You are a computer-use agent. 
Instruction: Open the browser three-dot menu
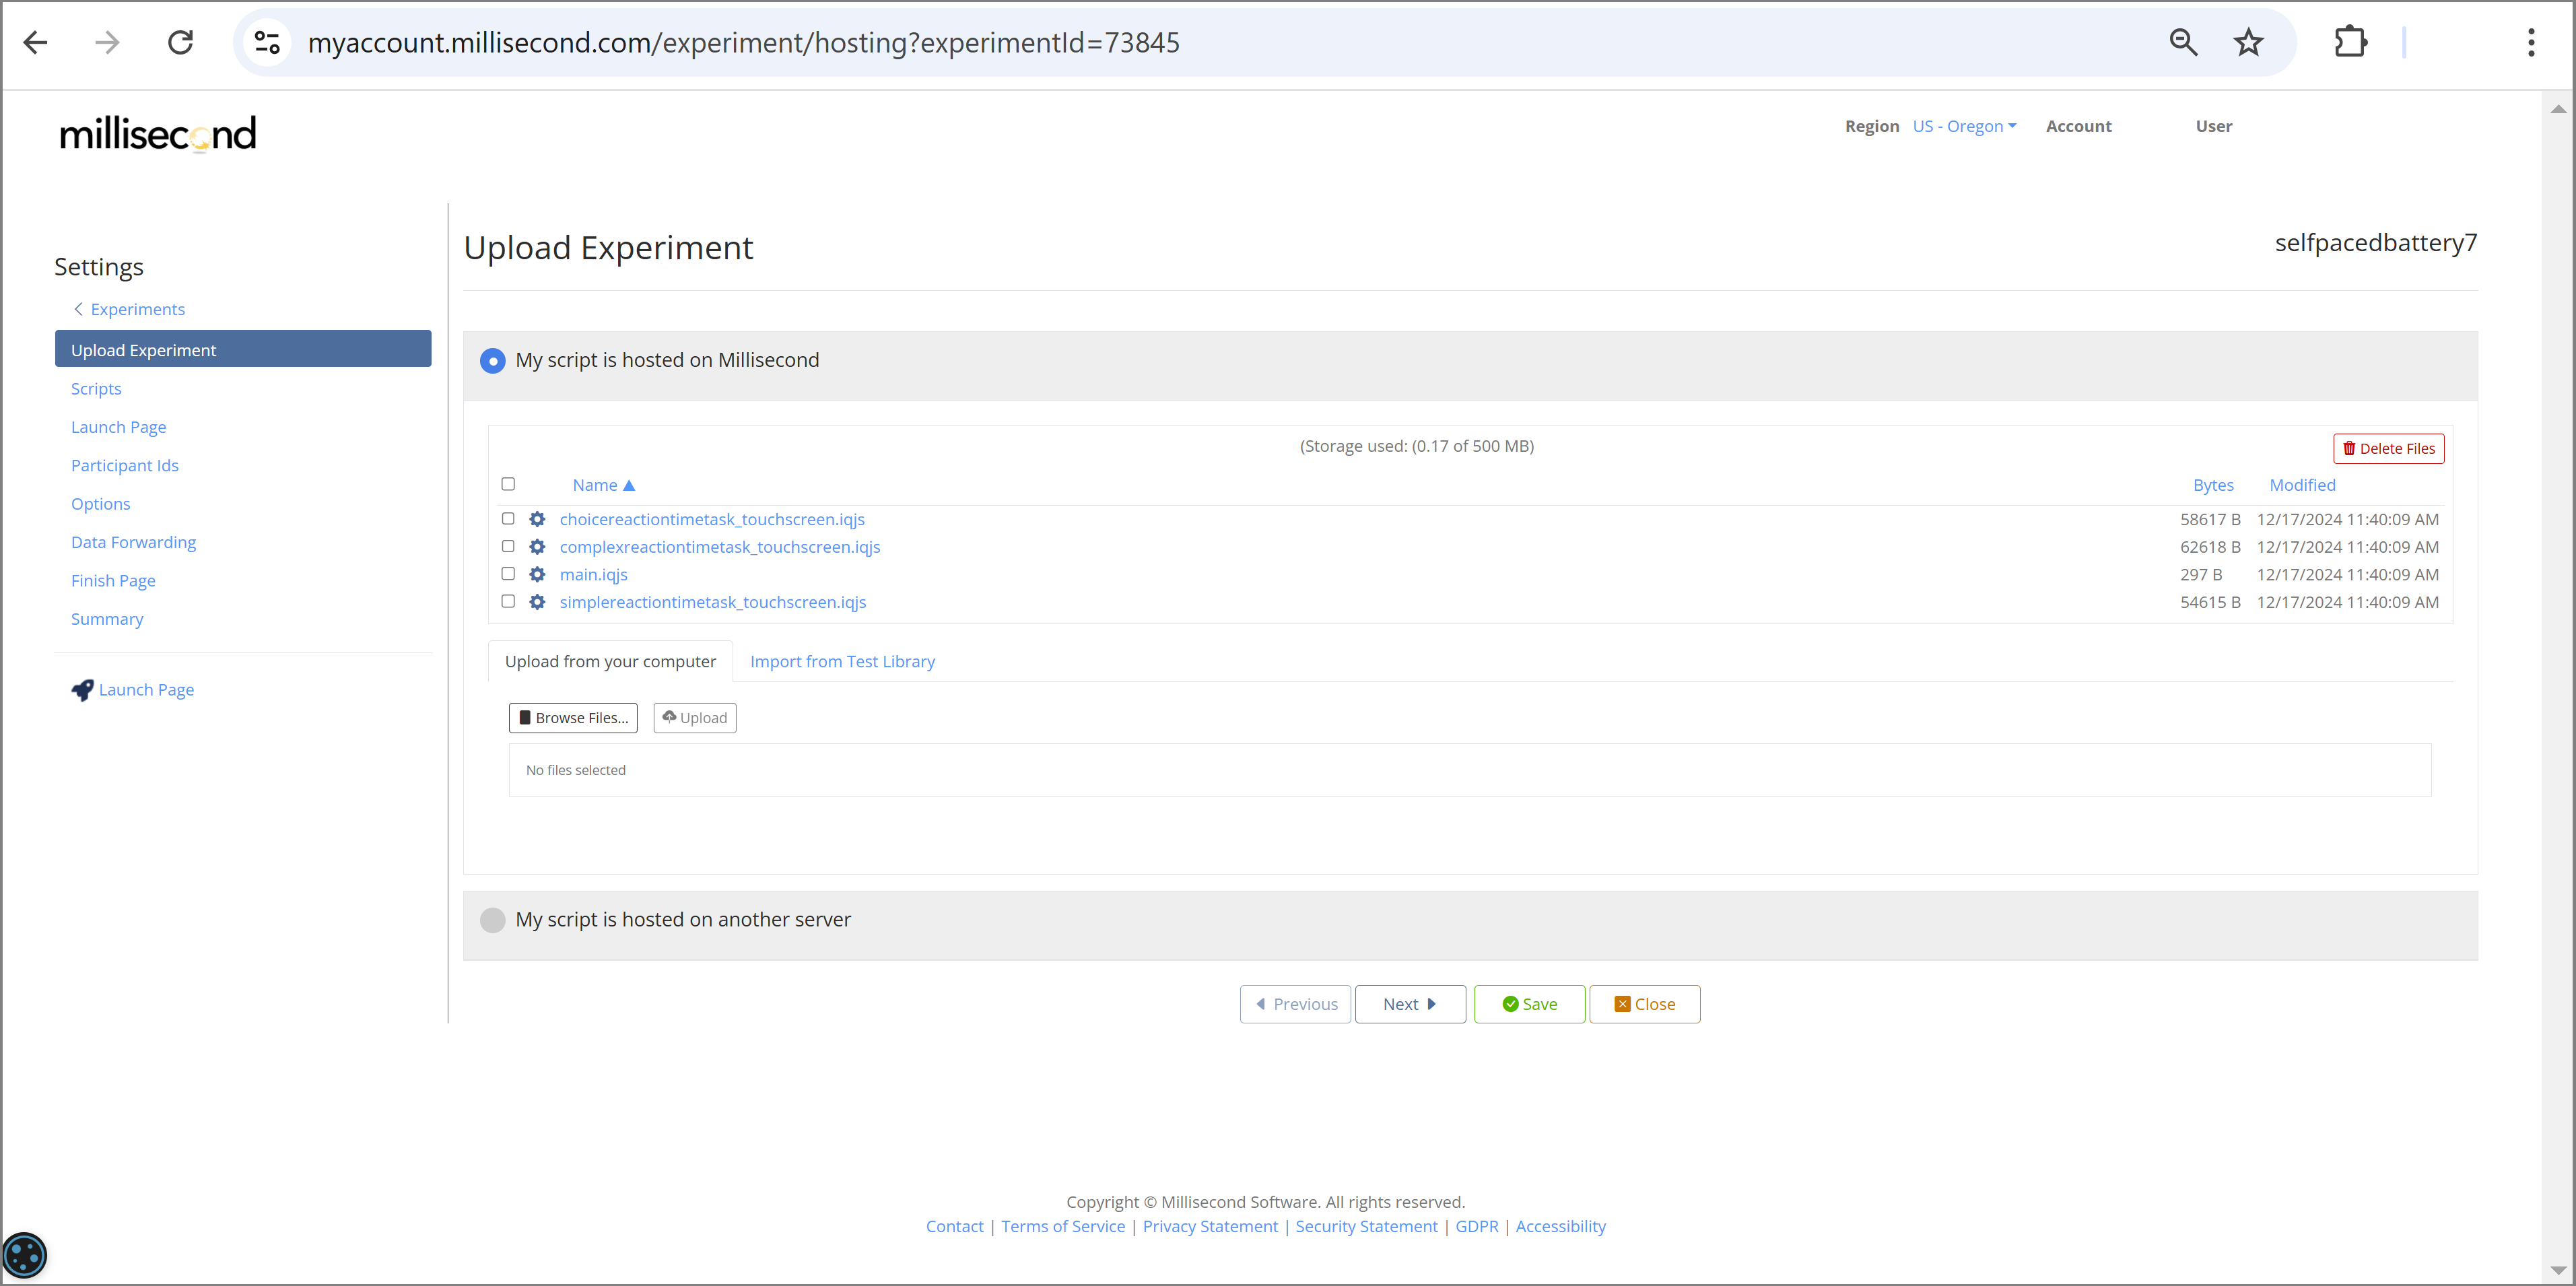(x=2530, y=43)
